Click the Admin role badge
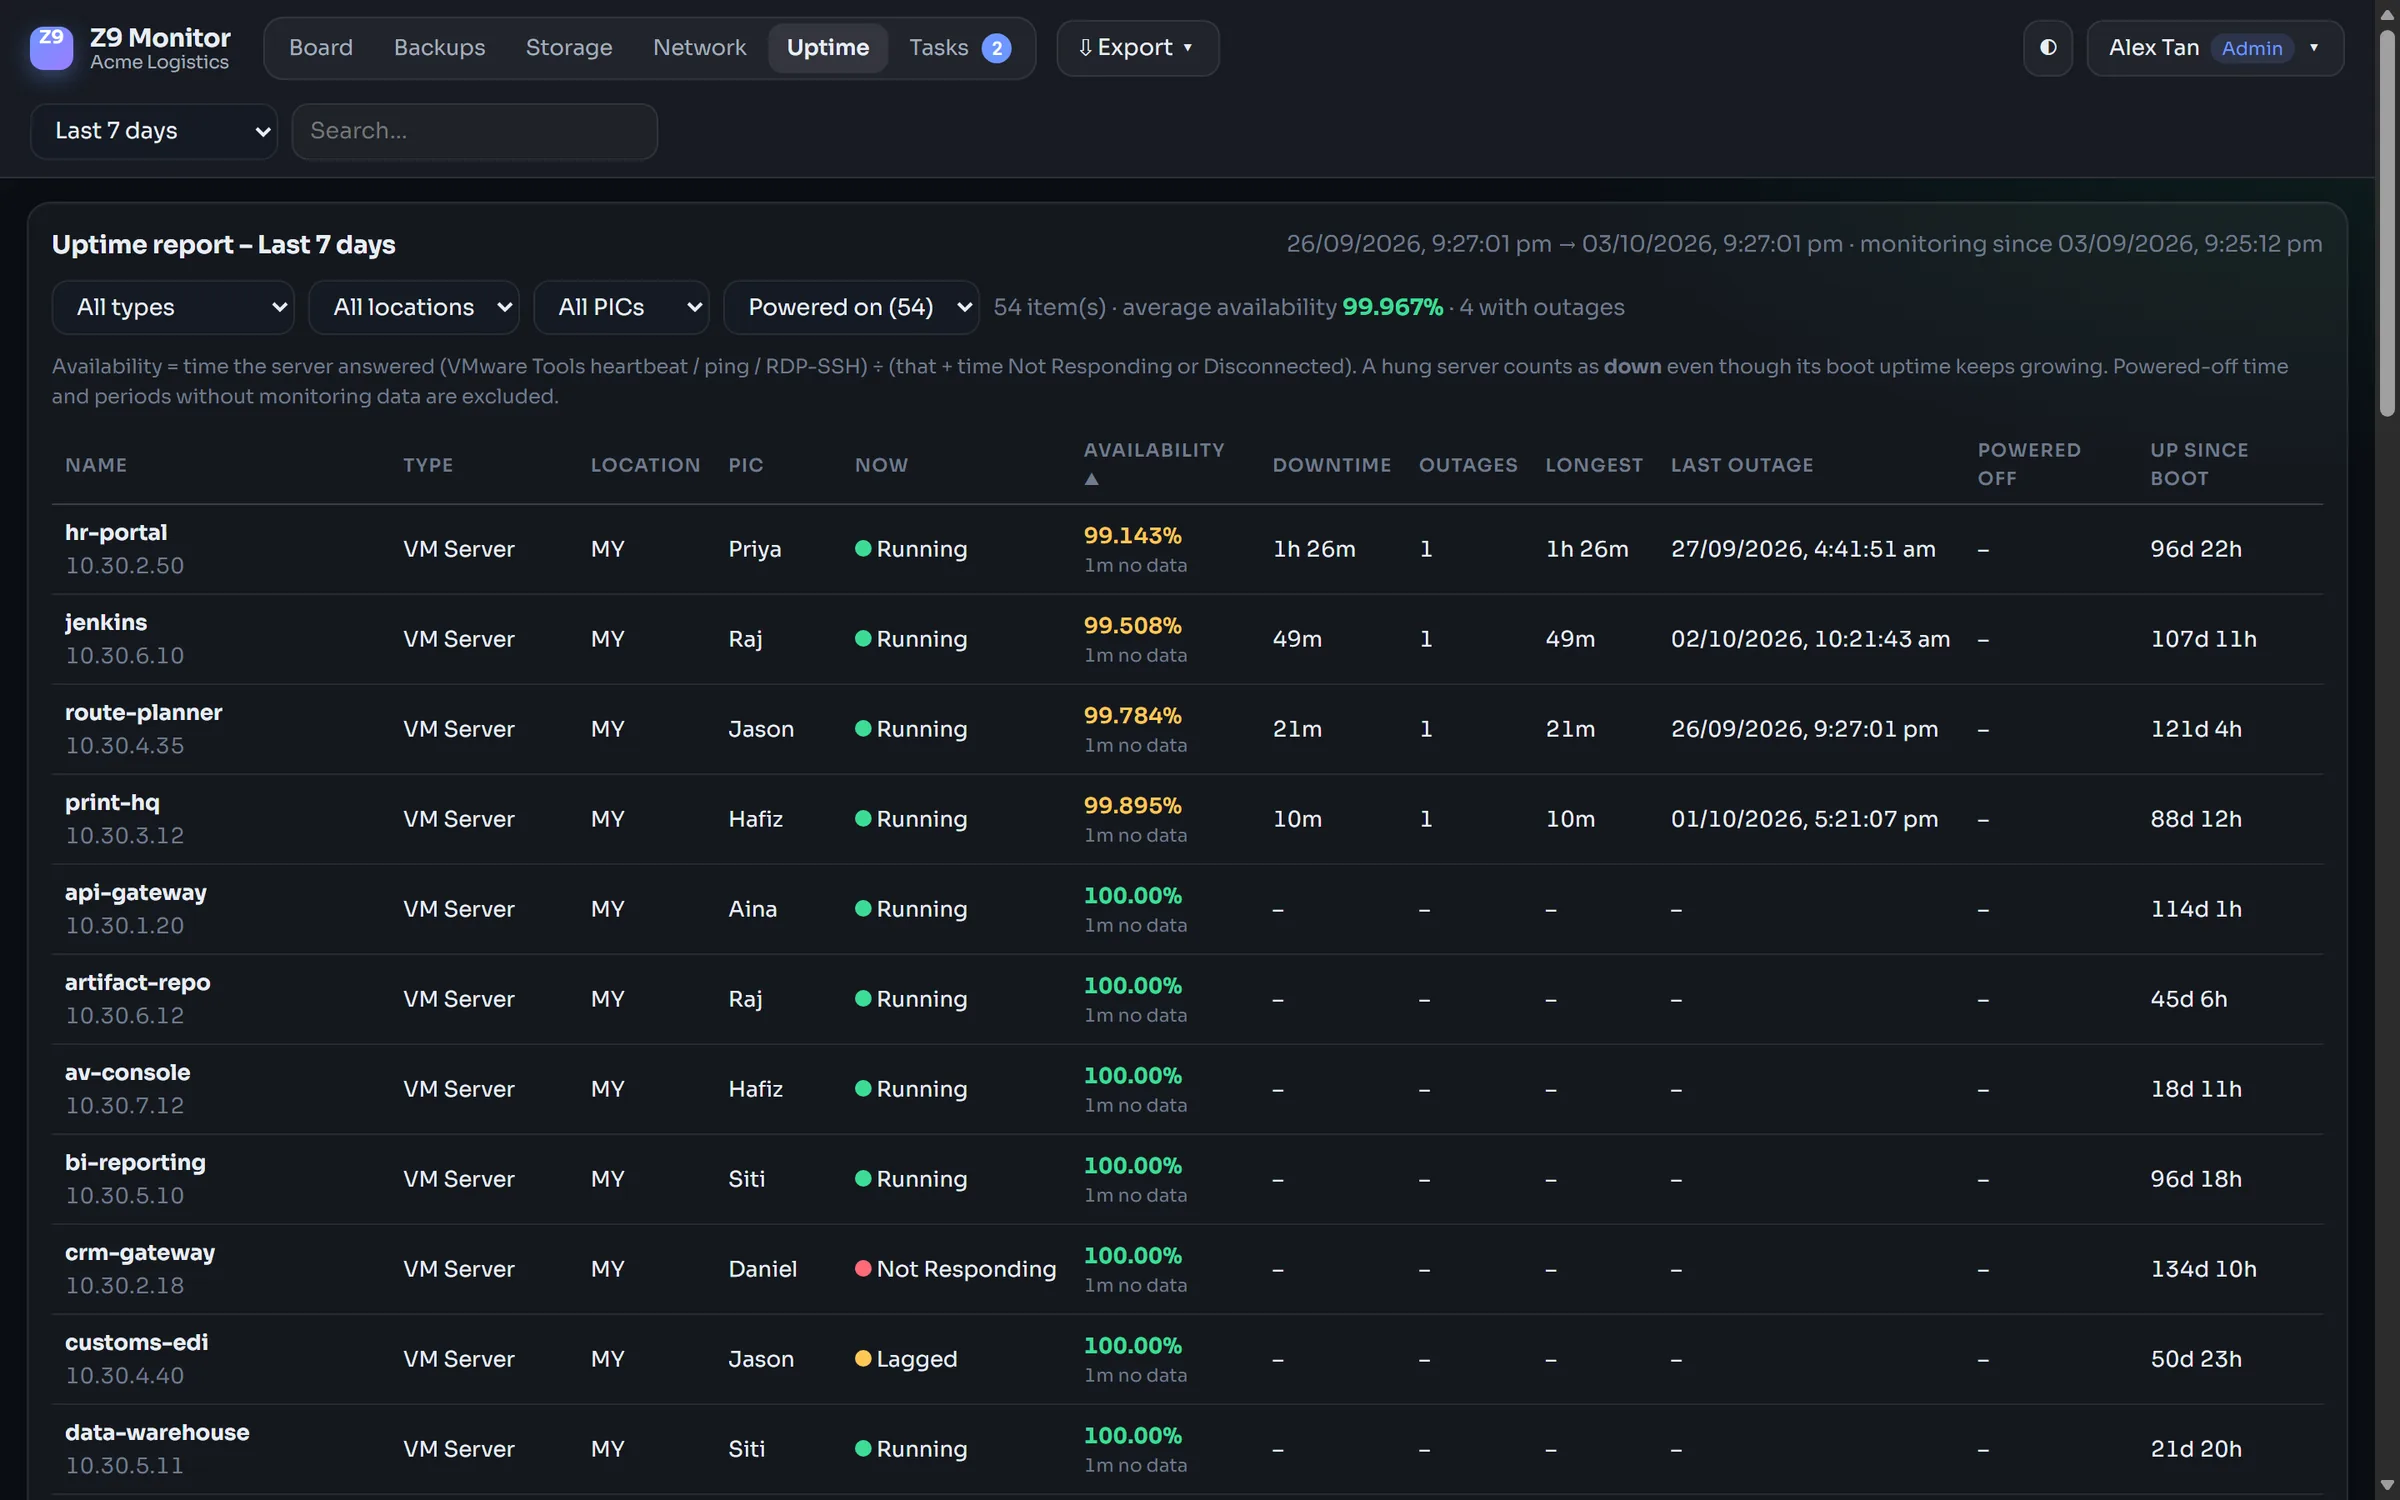Image resolution: width=2400 pixels, height=1500 pixels. (2251, 48)
